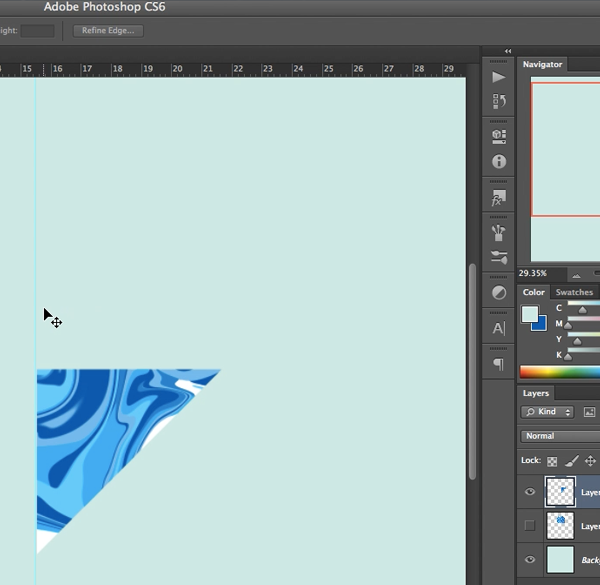Open the Character panel icon

[499, 328]
